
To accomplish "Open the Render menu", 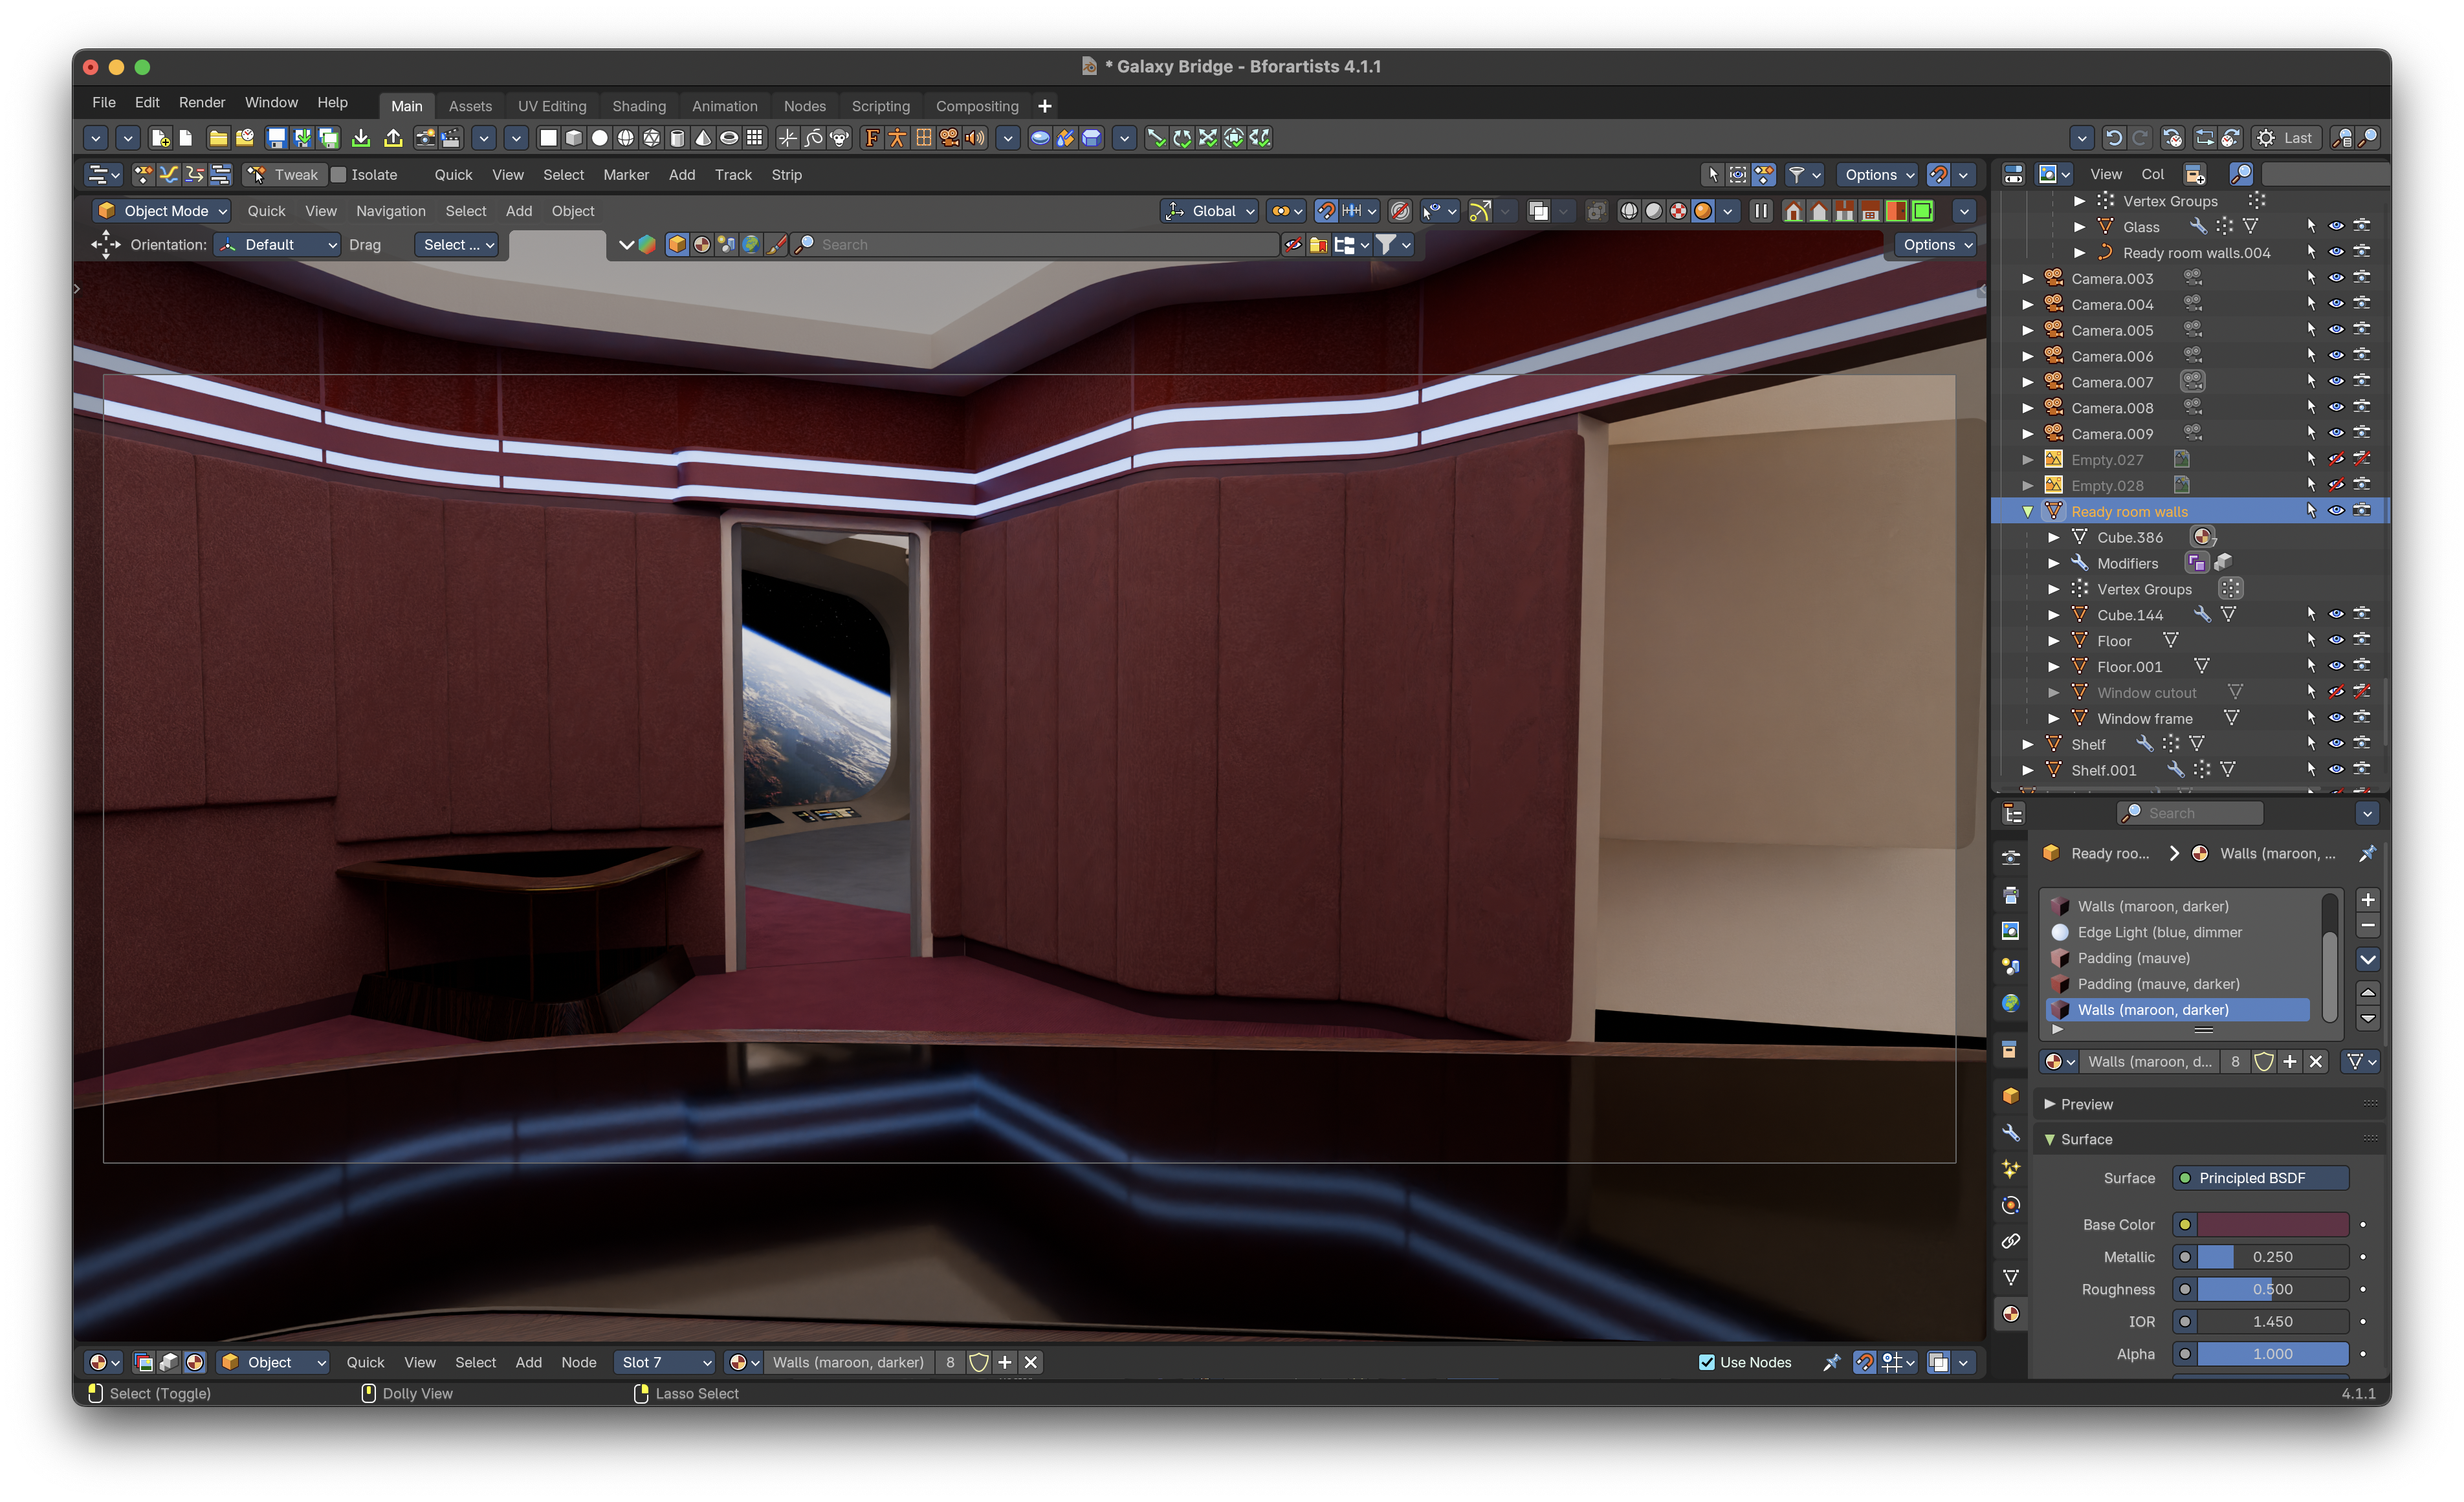I will point(201,102).
